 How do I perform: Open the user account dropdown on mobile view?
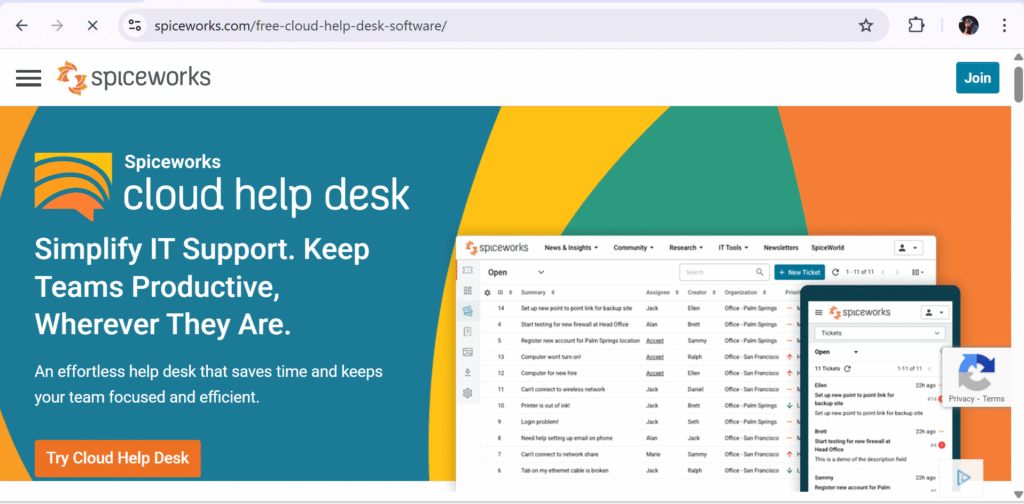(x=935, y=313)
